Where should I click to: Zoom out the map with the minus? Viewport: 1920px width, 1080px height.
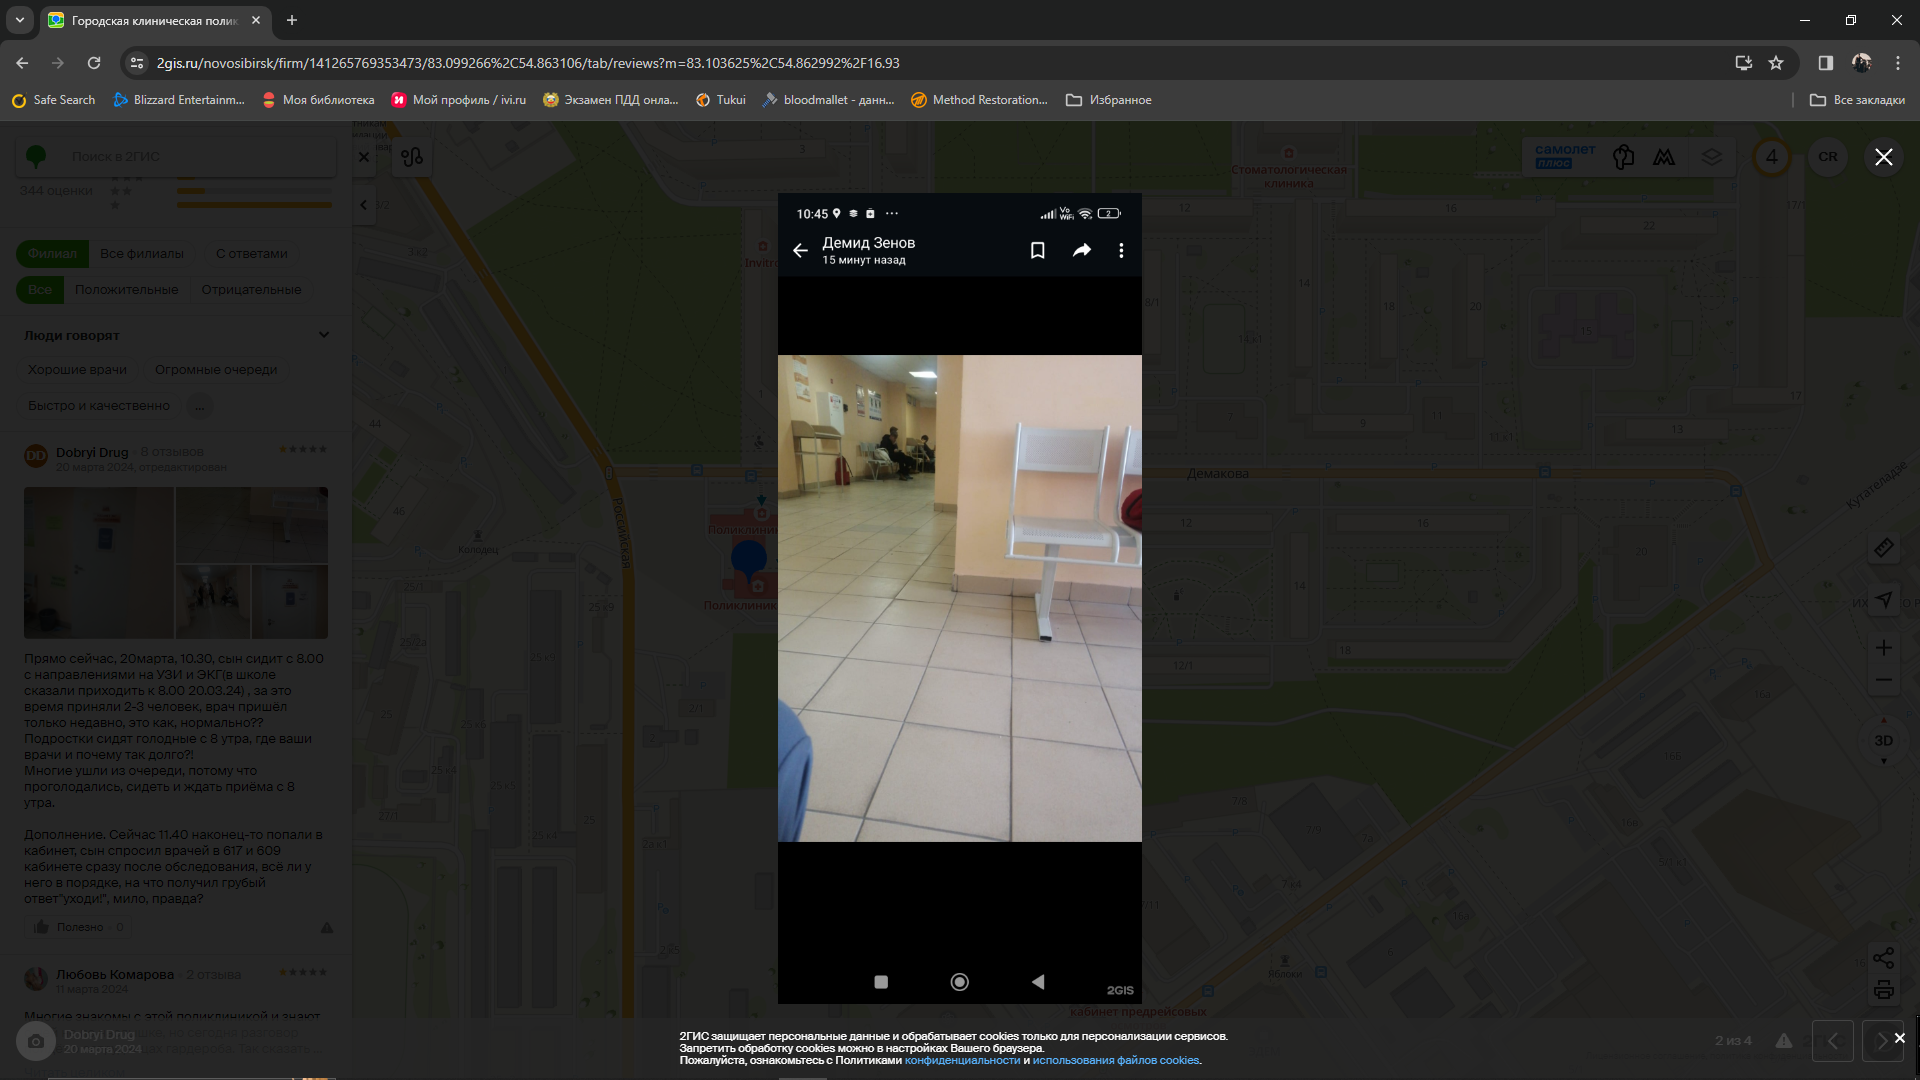pos(1884,680)
